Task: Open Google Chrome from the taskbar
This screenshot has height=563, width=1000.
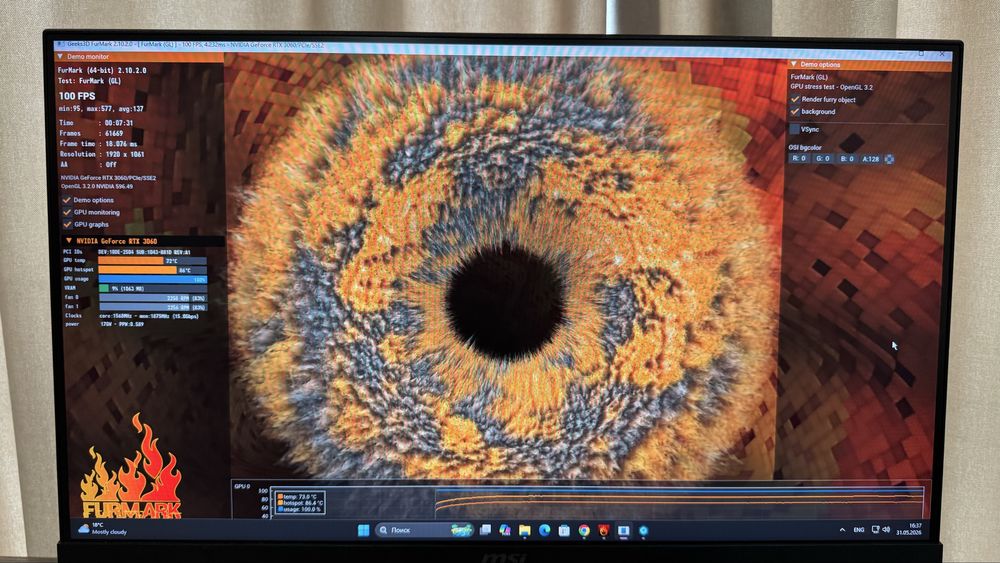Action: pos(584,530)
